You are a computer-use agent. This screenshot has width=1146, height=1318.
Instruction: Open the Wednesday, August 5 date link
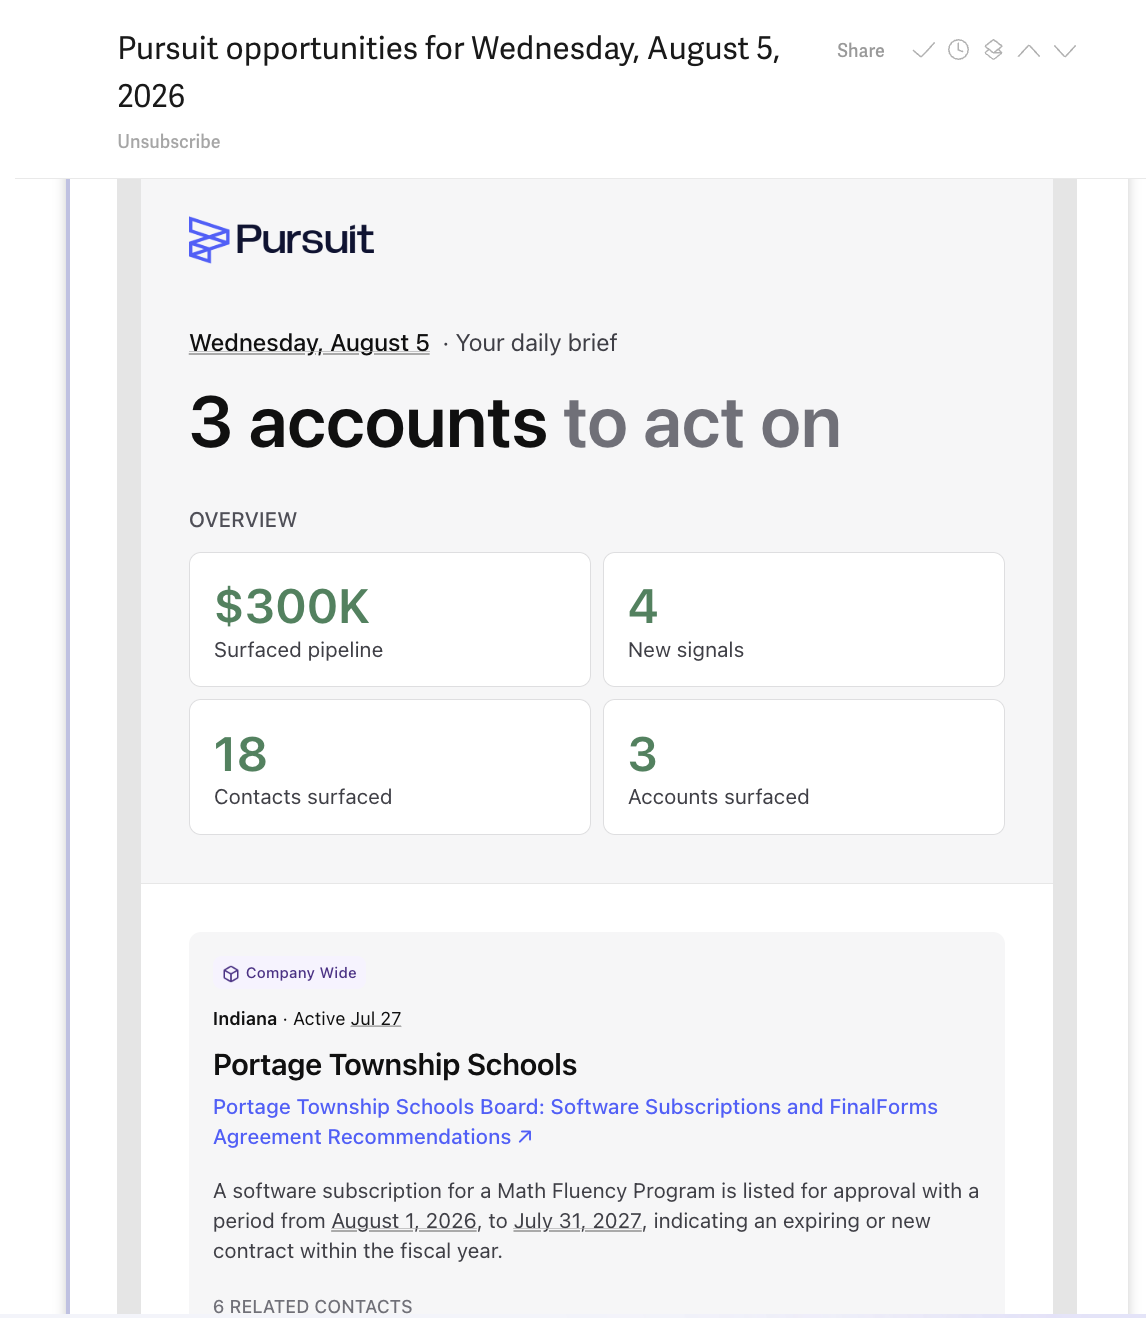point(309,343)
